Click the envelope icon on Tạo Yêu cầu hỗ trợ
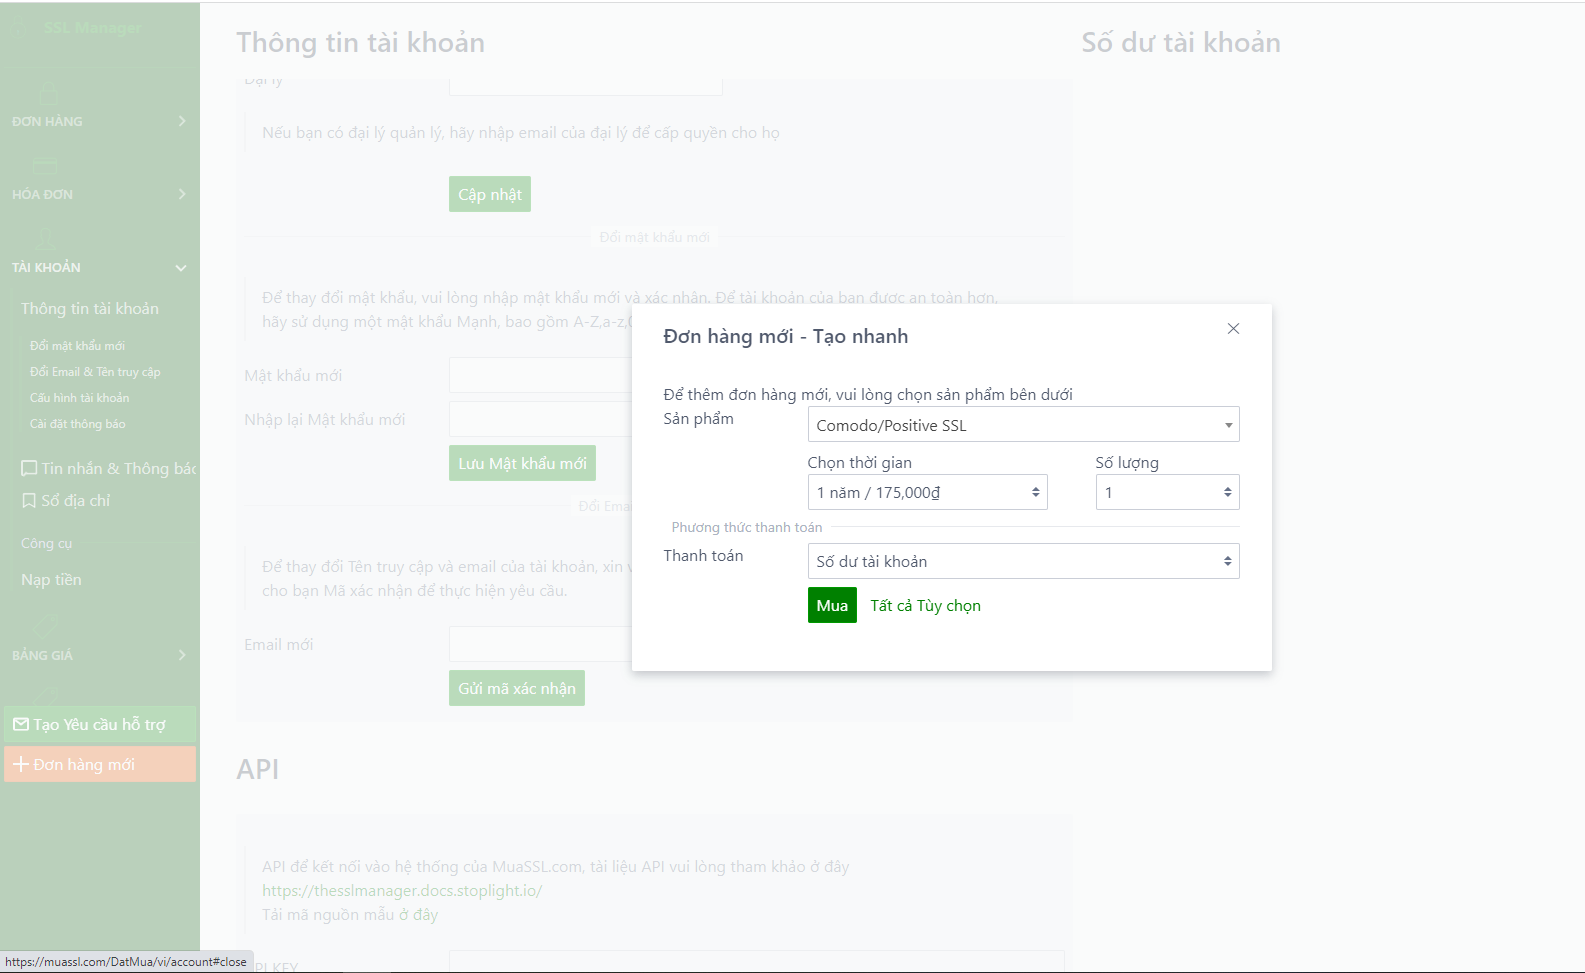Viewport: 1585px width, 973px height. [x=21, y=724]
